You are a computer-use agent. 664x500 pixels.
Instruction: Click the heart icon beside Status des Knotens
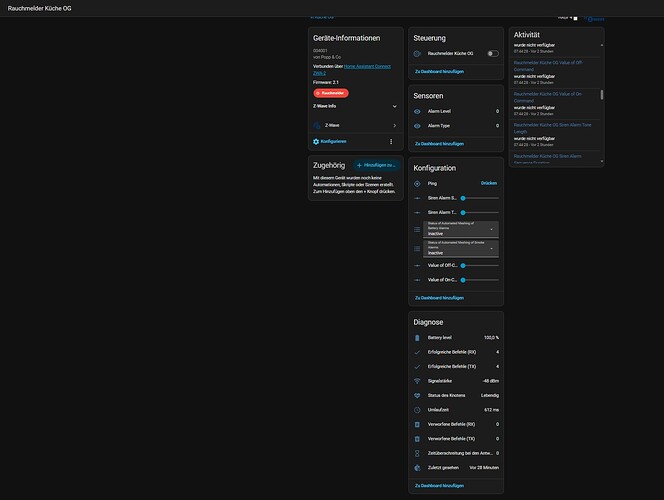tap(417, 395)
